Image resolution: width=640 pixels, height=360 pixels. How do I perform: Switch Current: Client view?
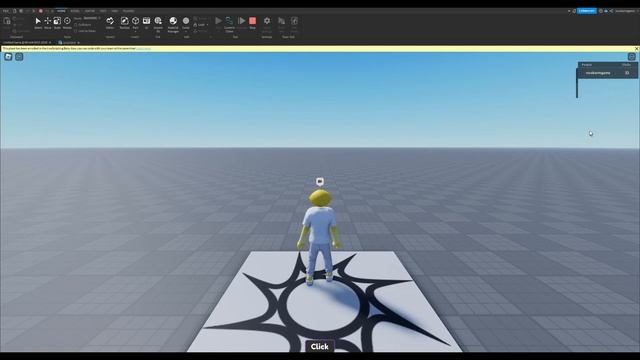click(x=229, y=24)
